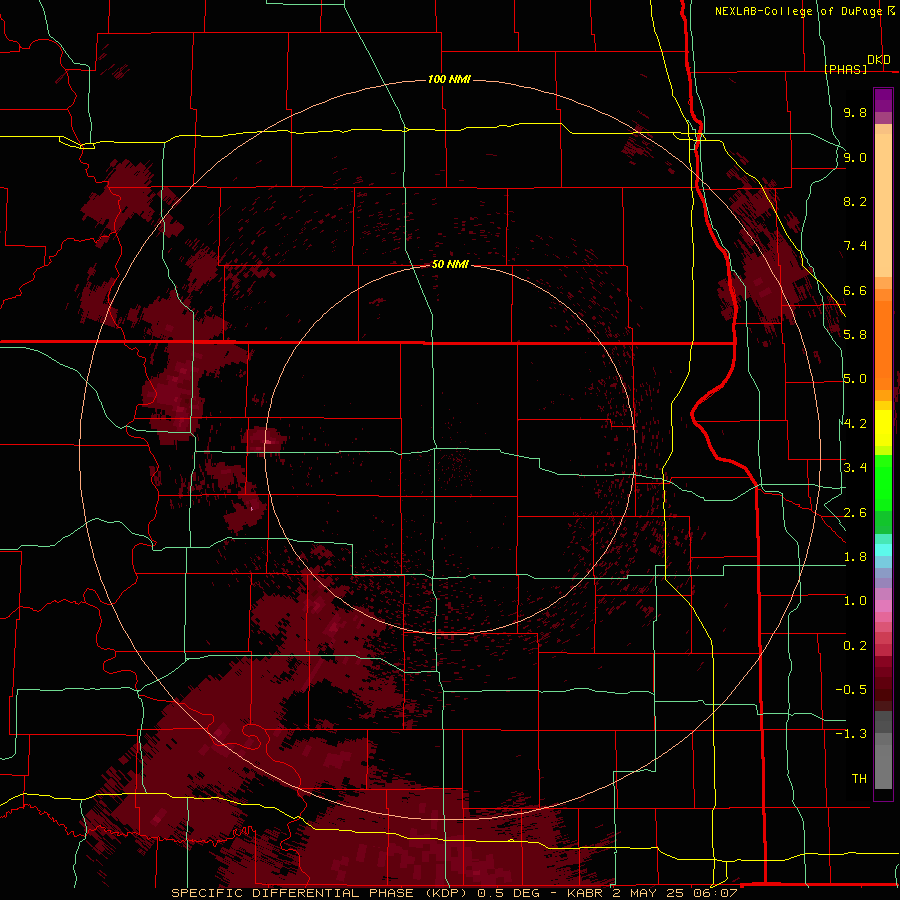Click the -1.3 color scale value
The image size is (900, 900).
(851, 734)
